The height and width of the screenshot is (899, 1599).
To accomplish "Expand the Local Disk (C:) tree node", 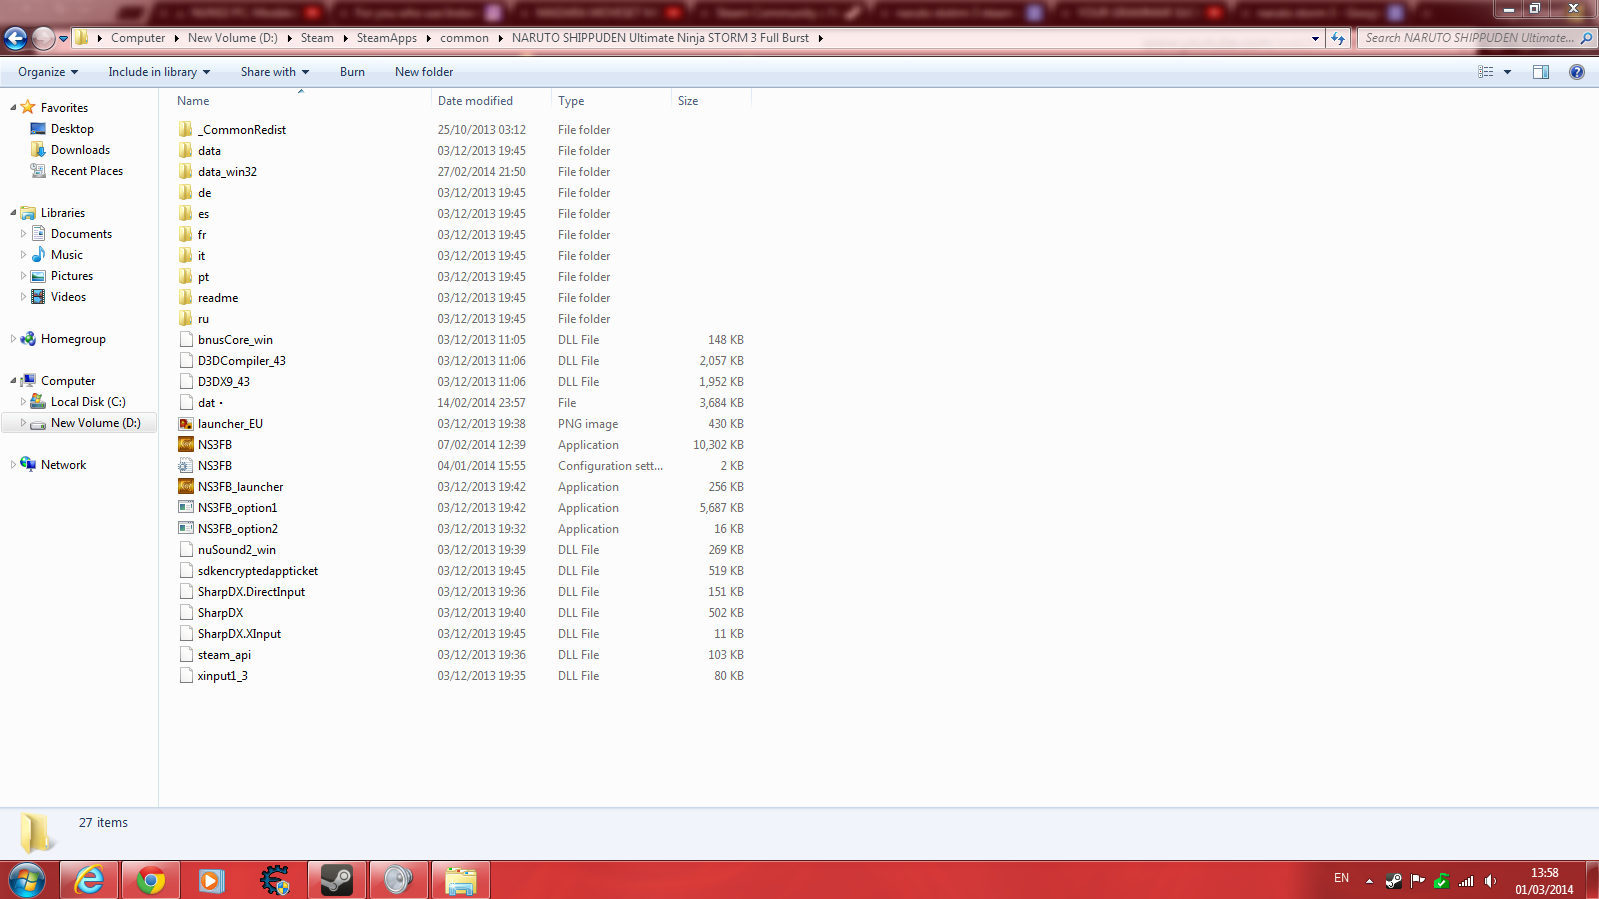I will [x=23, y=402].
